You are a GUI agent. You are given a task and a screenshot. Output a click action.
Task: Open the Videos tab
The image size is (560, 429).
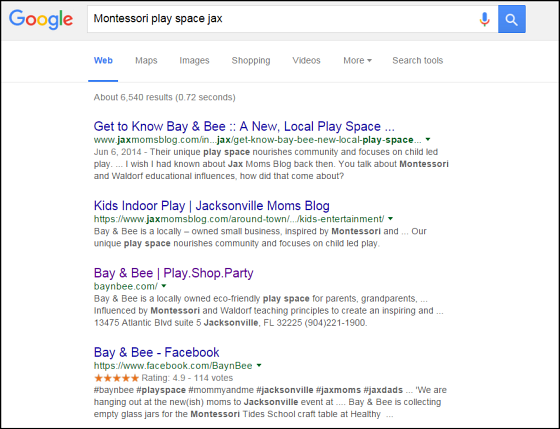click(306, 60)
